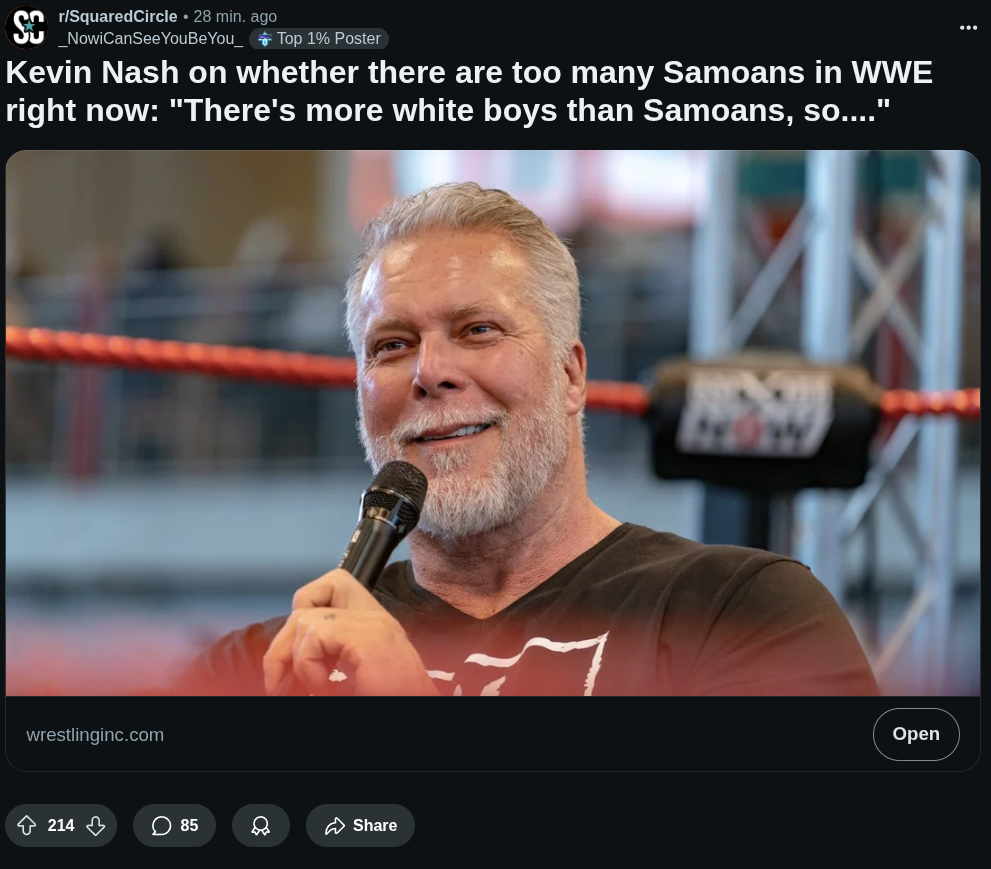Click the Share button label
The width and height of the screenshot is (991, 869).
click(x=375, y=826)
